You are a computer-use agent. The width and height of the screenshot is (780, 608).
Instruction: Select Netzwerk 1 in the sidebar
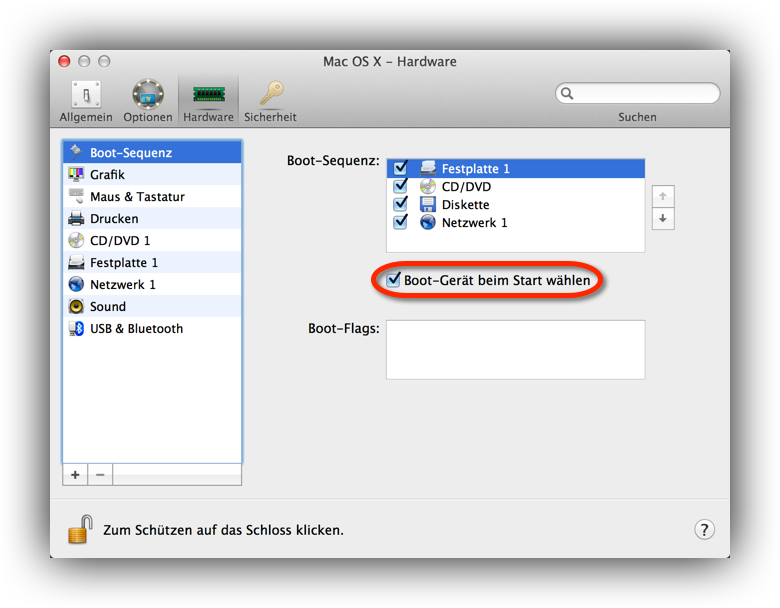tap(152, 284)
